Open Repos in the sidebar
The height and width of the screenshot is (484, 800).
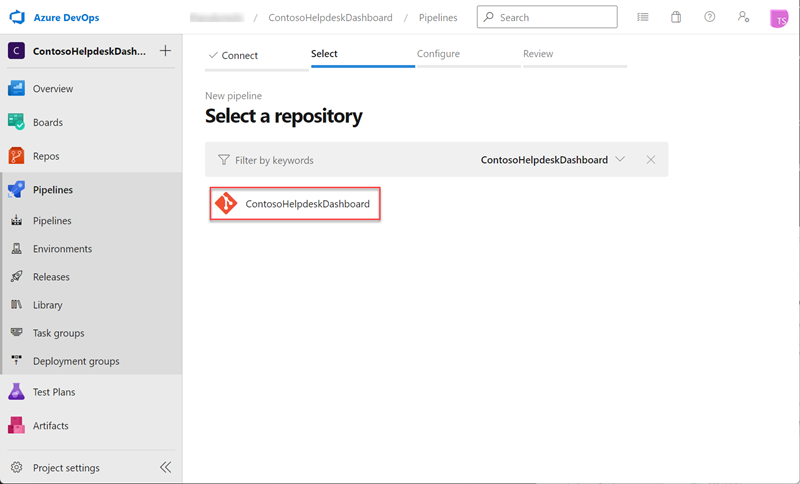click(x=46, y=156)
